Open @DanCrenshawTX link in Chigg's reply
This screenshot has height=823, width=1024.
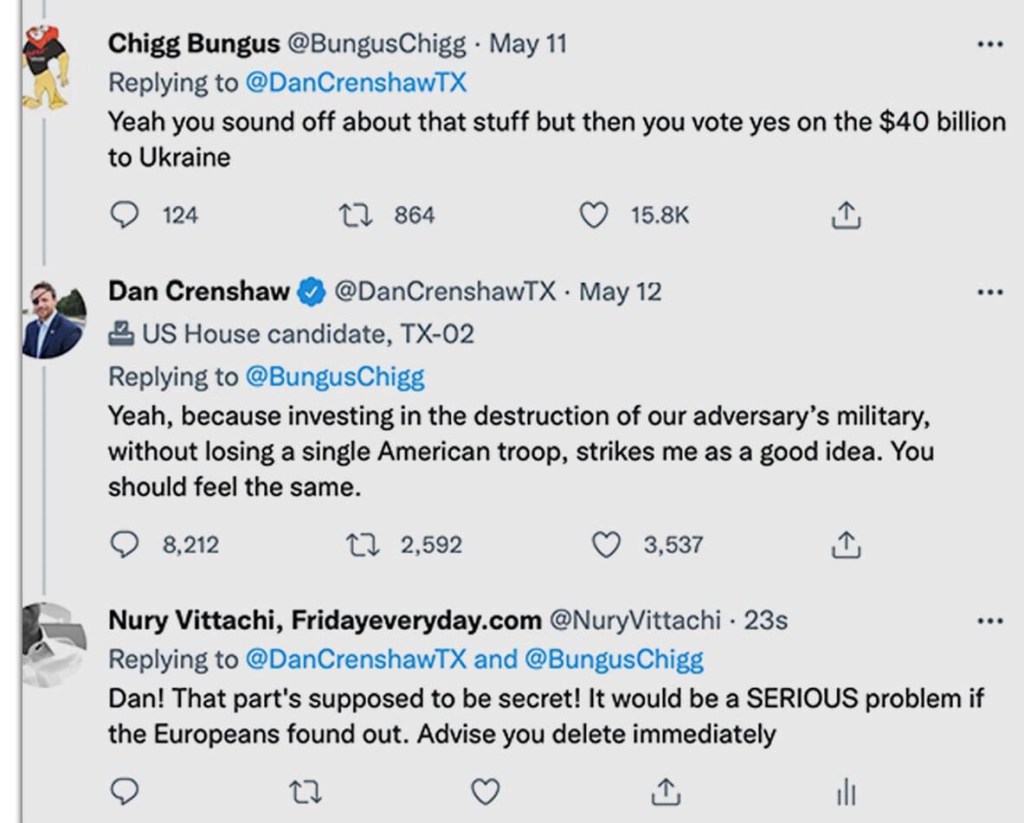click(x=356, y=83)
